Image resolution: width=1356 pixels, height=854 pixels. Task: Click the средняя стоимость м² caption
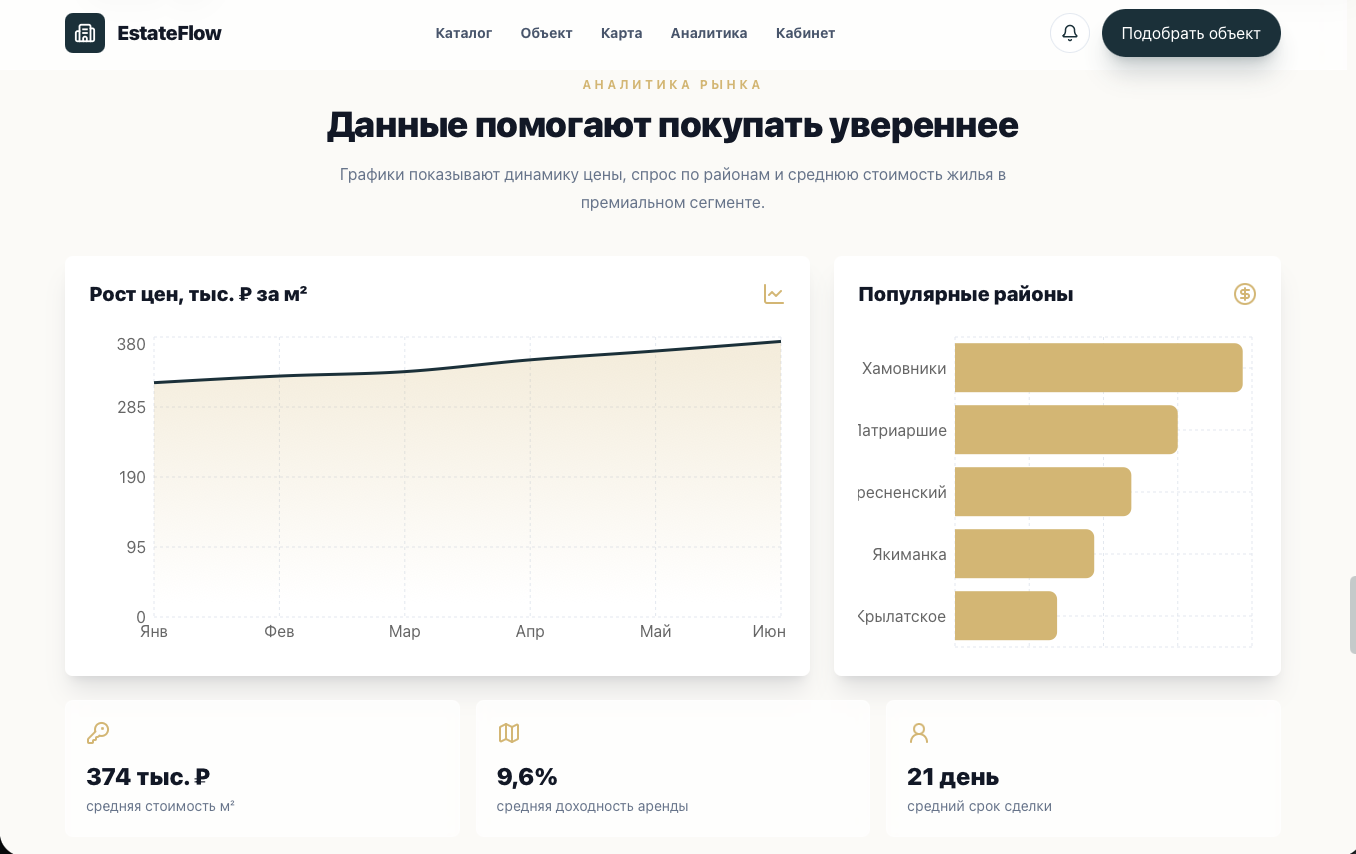pyautogui.click(x=160, y=806)
